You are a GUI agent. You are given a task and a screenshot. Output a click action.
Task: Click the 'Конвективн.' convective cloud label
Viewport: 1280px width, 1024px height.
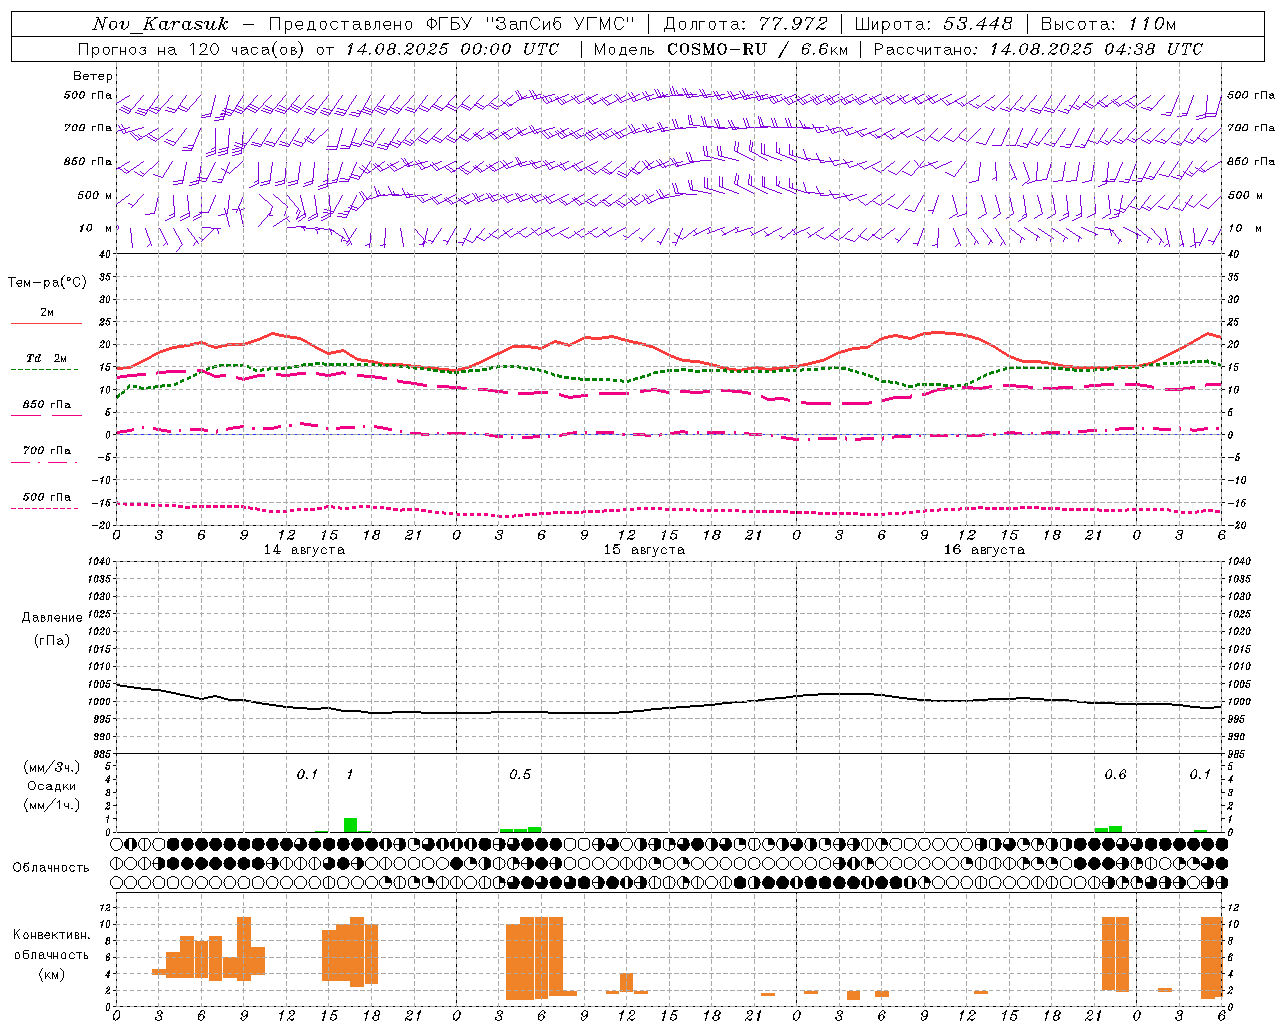(52, 935)
